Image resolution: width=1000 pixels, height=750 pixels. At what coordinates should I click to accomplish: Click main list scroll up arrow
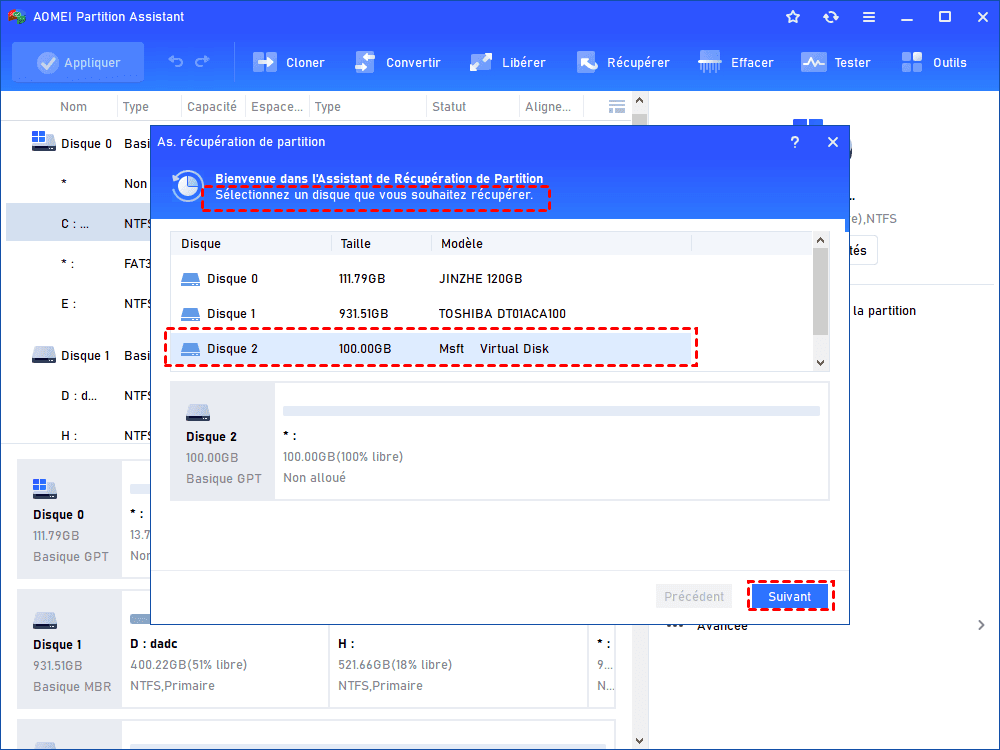[x=640, y=100]
